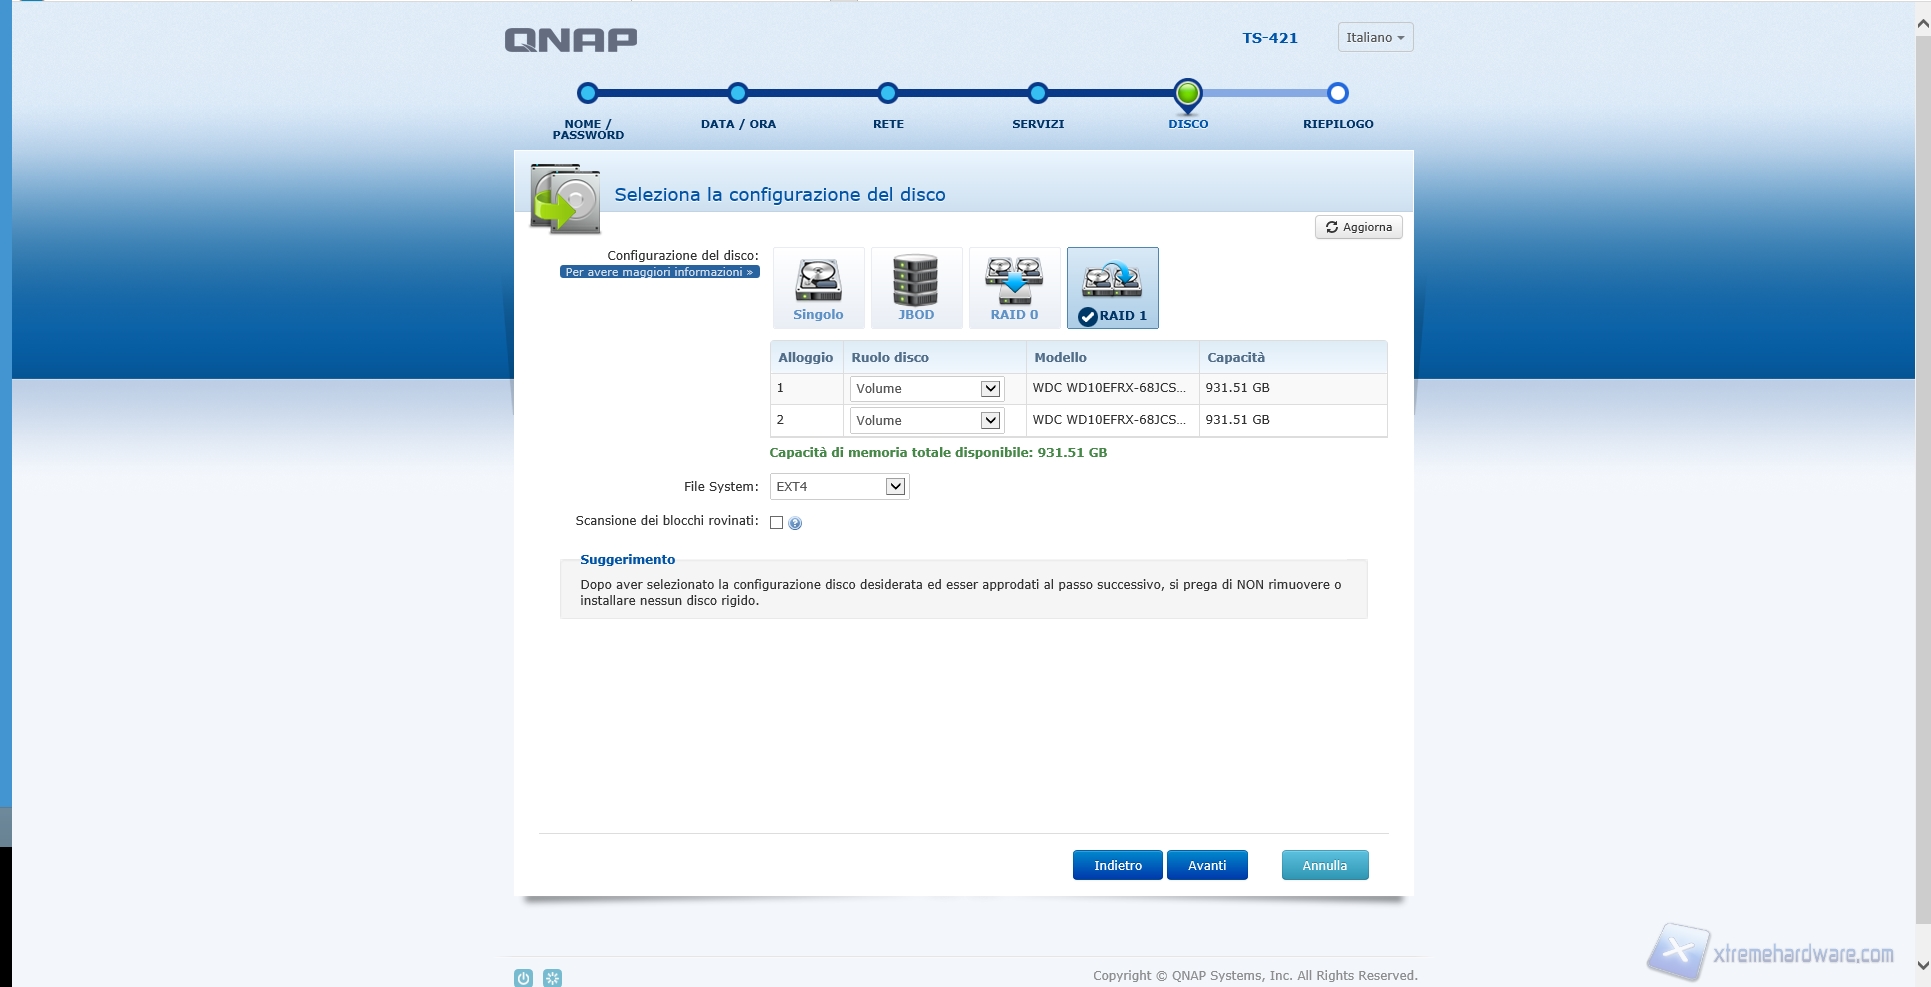The height and width of the screenshot is (987, 1931).
Task: Go to the RIEPILOGO wizard step
Action: pyautogui.click(x=1337, y=94)
